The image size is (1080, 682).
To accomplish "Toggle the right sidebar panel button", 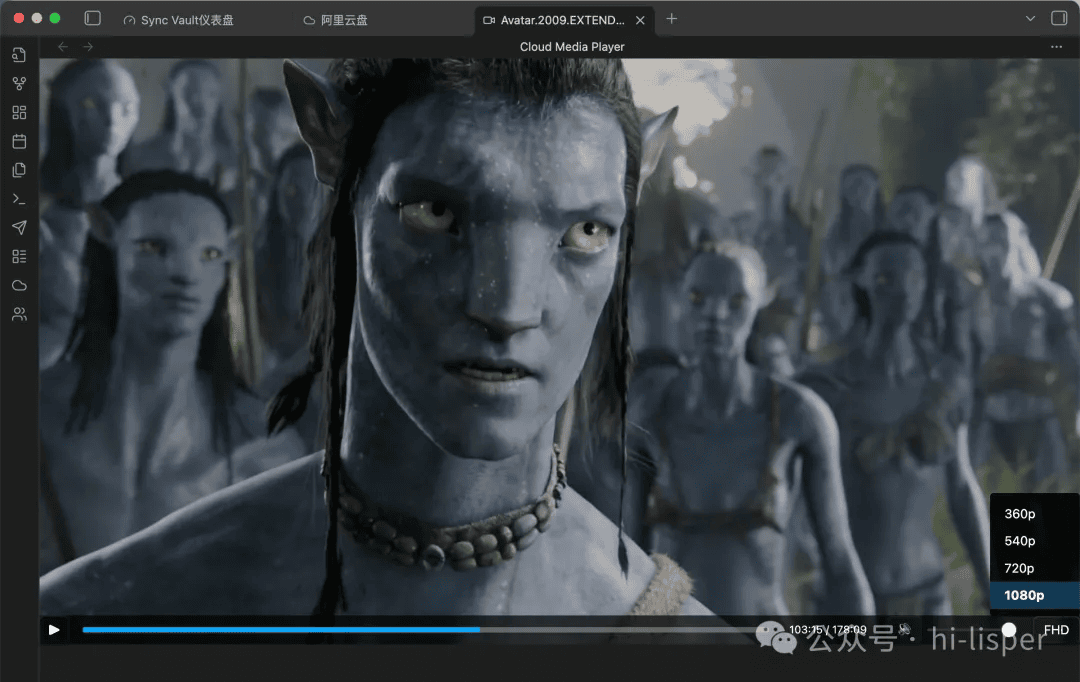I will (x=1059, y=19).
